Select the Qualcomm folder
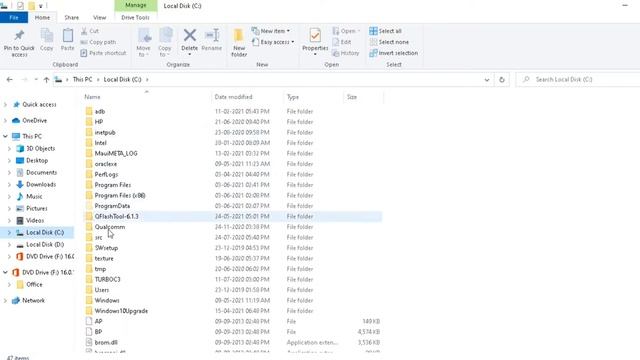The width and height of the screenshot is (640, 360). pyautogui.click(x=110, y=227)
